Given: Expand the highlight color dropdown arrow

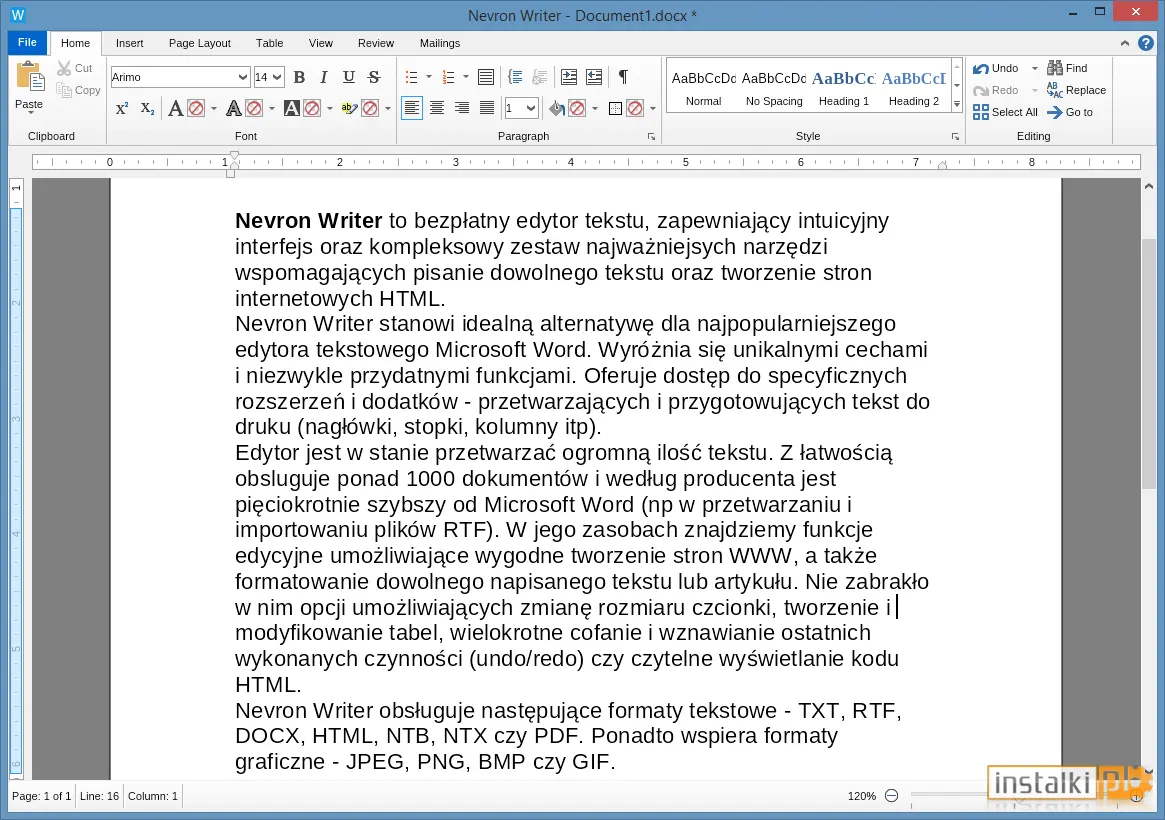Looking at the screenshot, I should pyautogui.click(x=388, y=109).
